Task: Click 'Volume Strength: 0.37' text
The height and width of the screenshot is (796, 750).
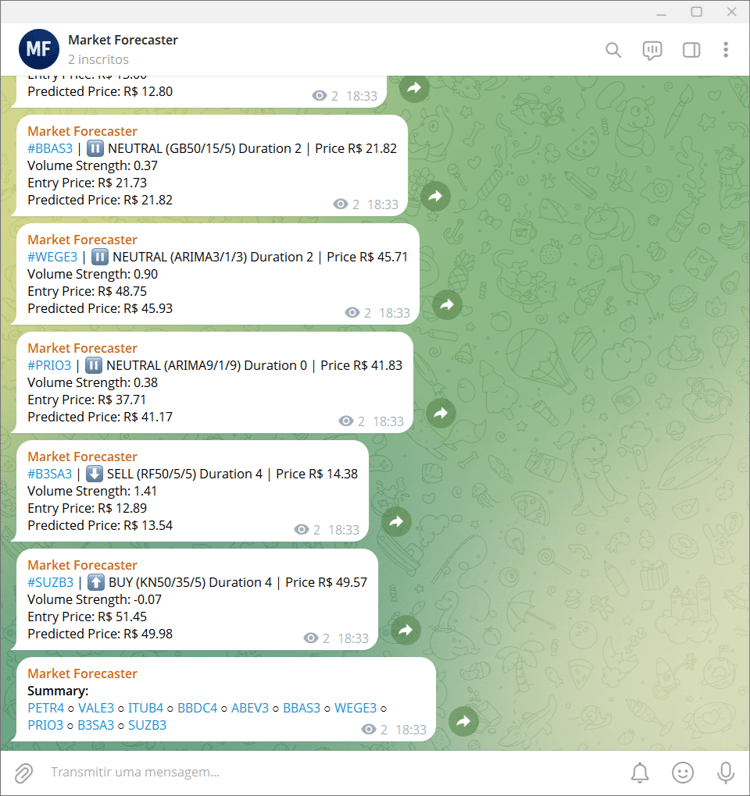Action: [x=92, y=165]
